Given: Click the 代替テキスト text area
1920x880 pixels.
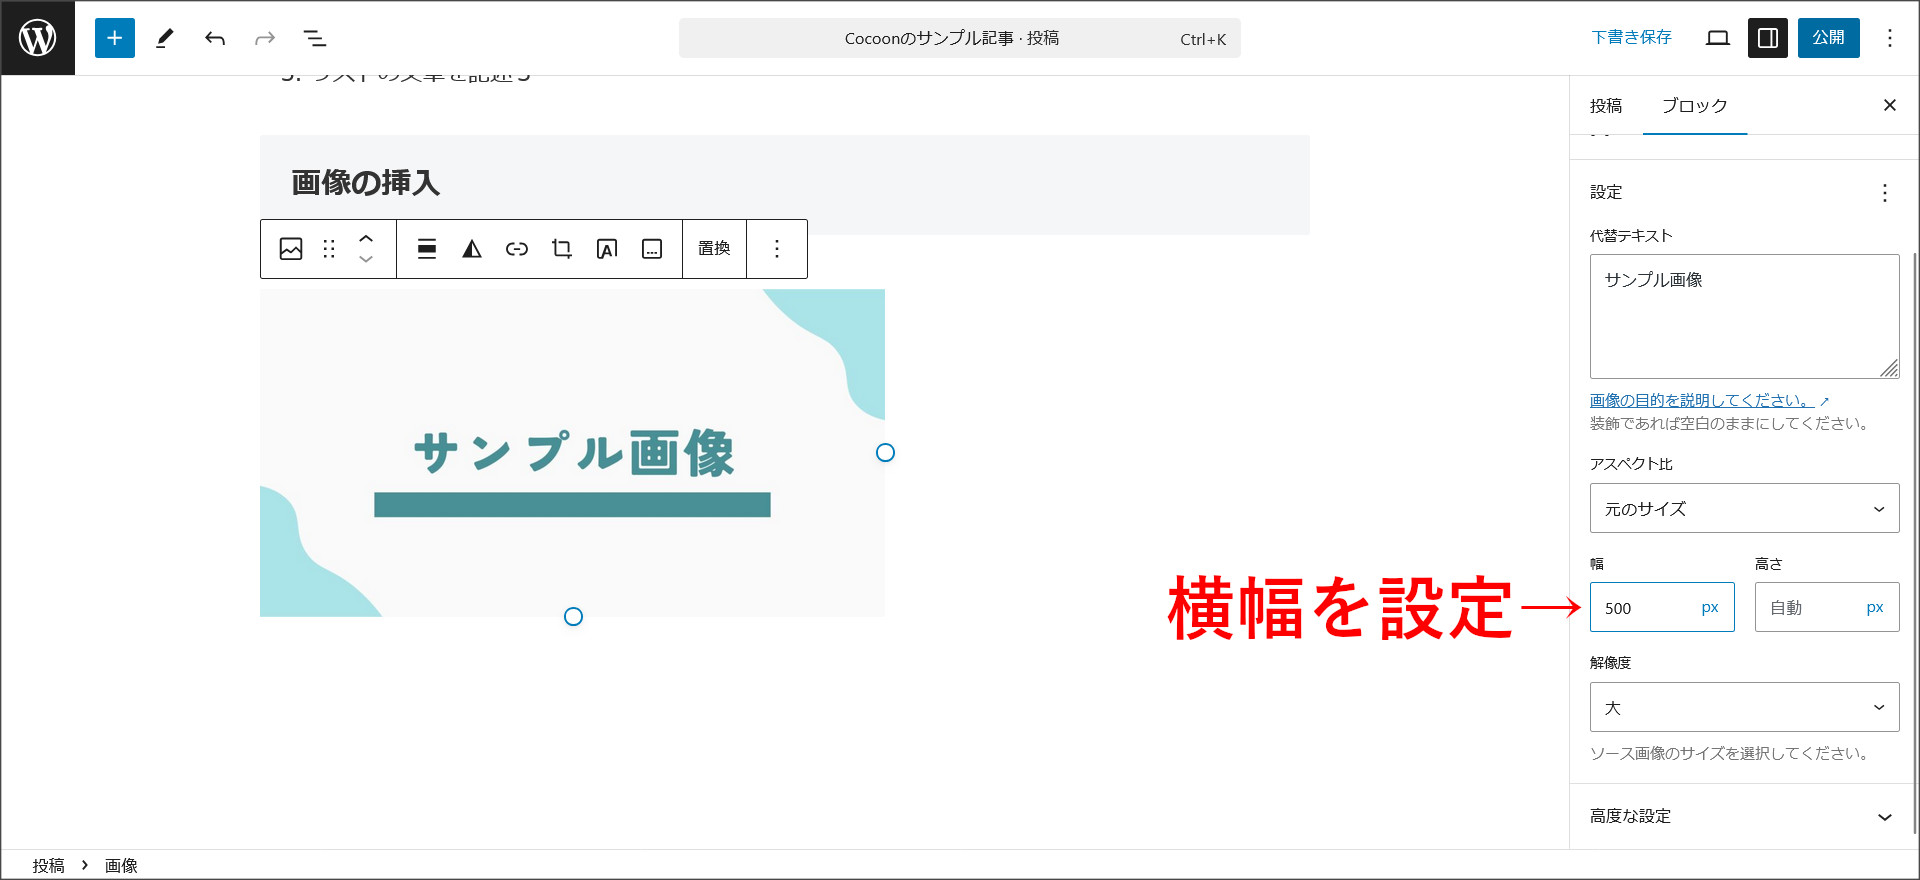Looking at the screenshot, I should pos(1745,317).
